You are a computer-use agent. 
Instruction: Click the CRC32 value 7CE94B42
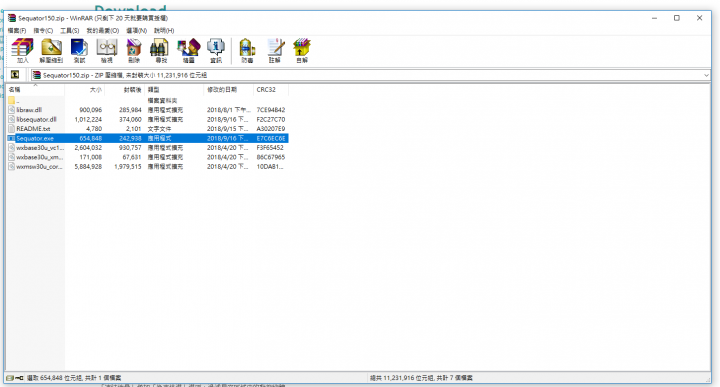[x=271, y=110]
